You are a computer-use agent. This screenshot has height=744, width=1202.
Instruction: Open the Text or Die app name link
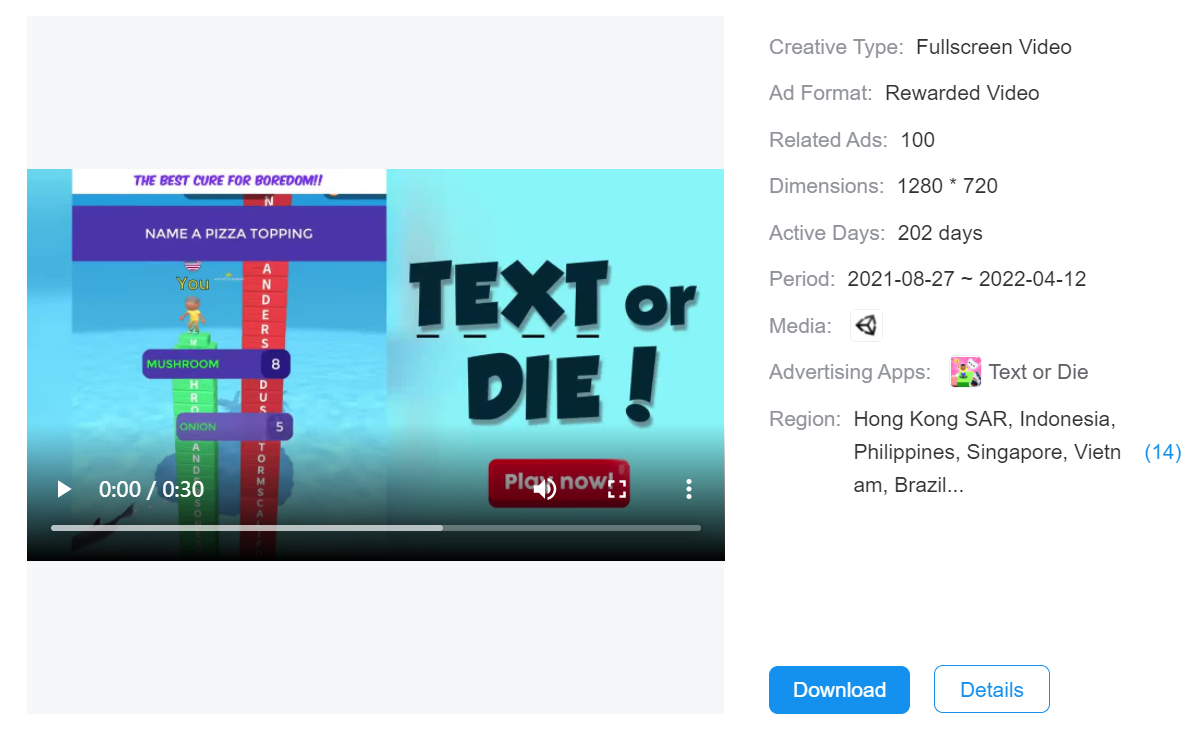[1038, 373]
